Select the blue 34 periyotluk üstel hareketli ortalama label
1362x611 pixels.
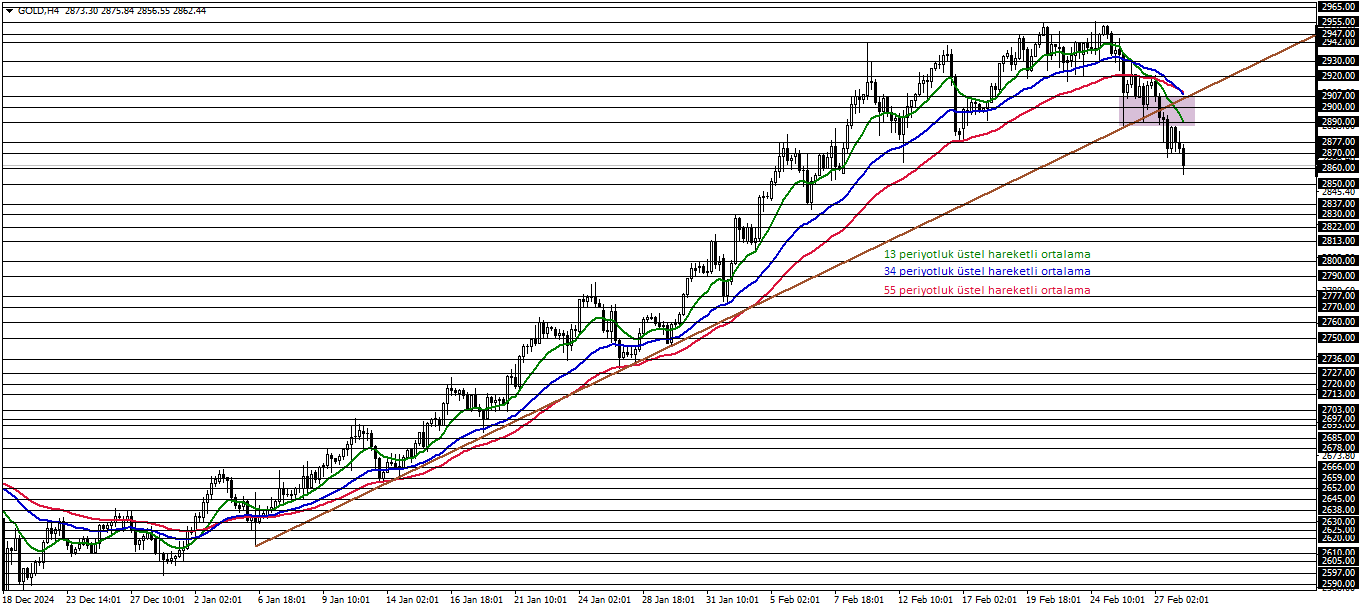[x=987, y=271]
